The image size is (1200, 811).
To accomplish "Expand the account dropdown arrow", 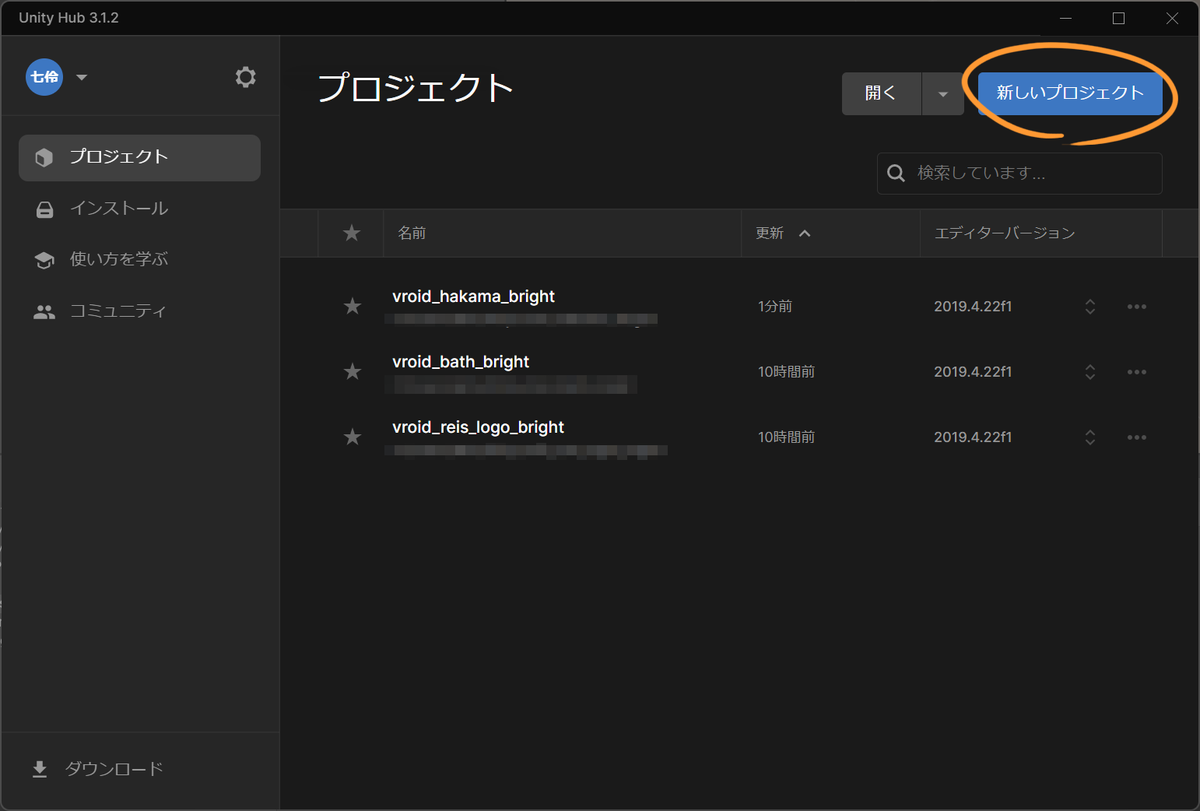I will tap(82, 77).
